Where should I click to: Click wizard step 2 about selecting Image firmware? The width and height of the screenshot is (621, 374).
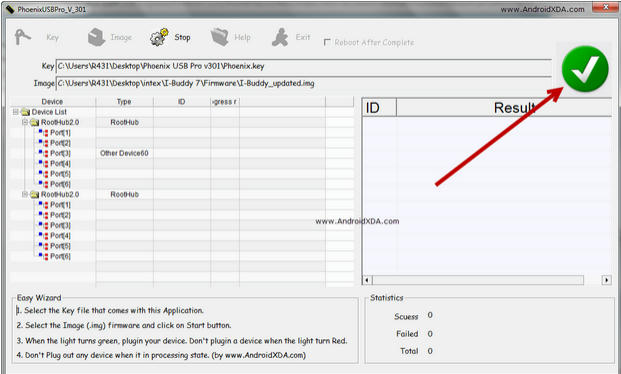click(x=124, y=325)
